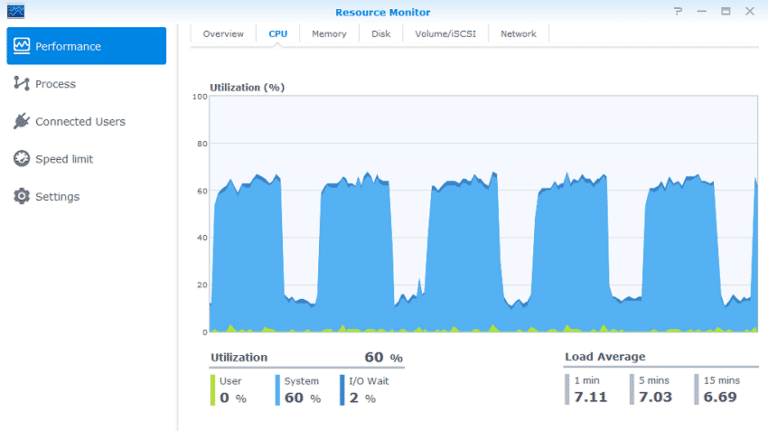Click the '80' y-axis label
Image resolution: width=768 pixels, height=431 pixels.
coord(202,144)
